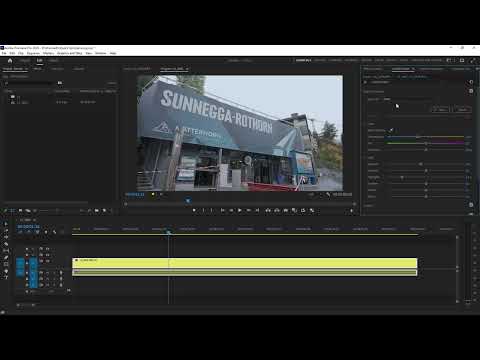Click the Program Monitor playhead marker
The height and width of the screenshot is (360, 480).
(x=188, y=200)
